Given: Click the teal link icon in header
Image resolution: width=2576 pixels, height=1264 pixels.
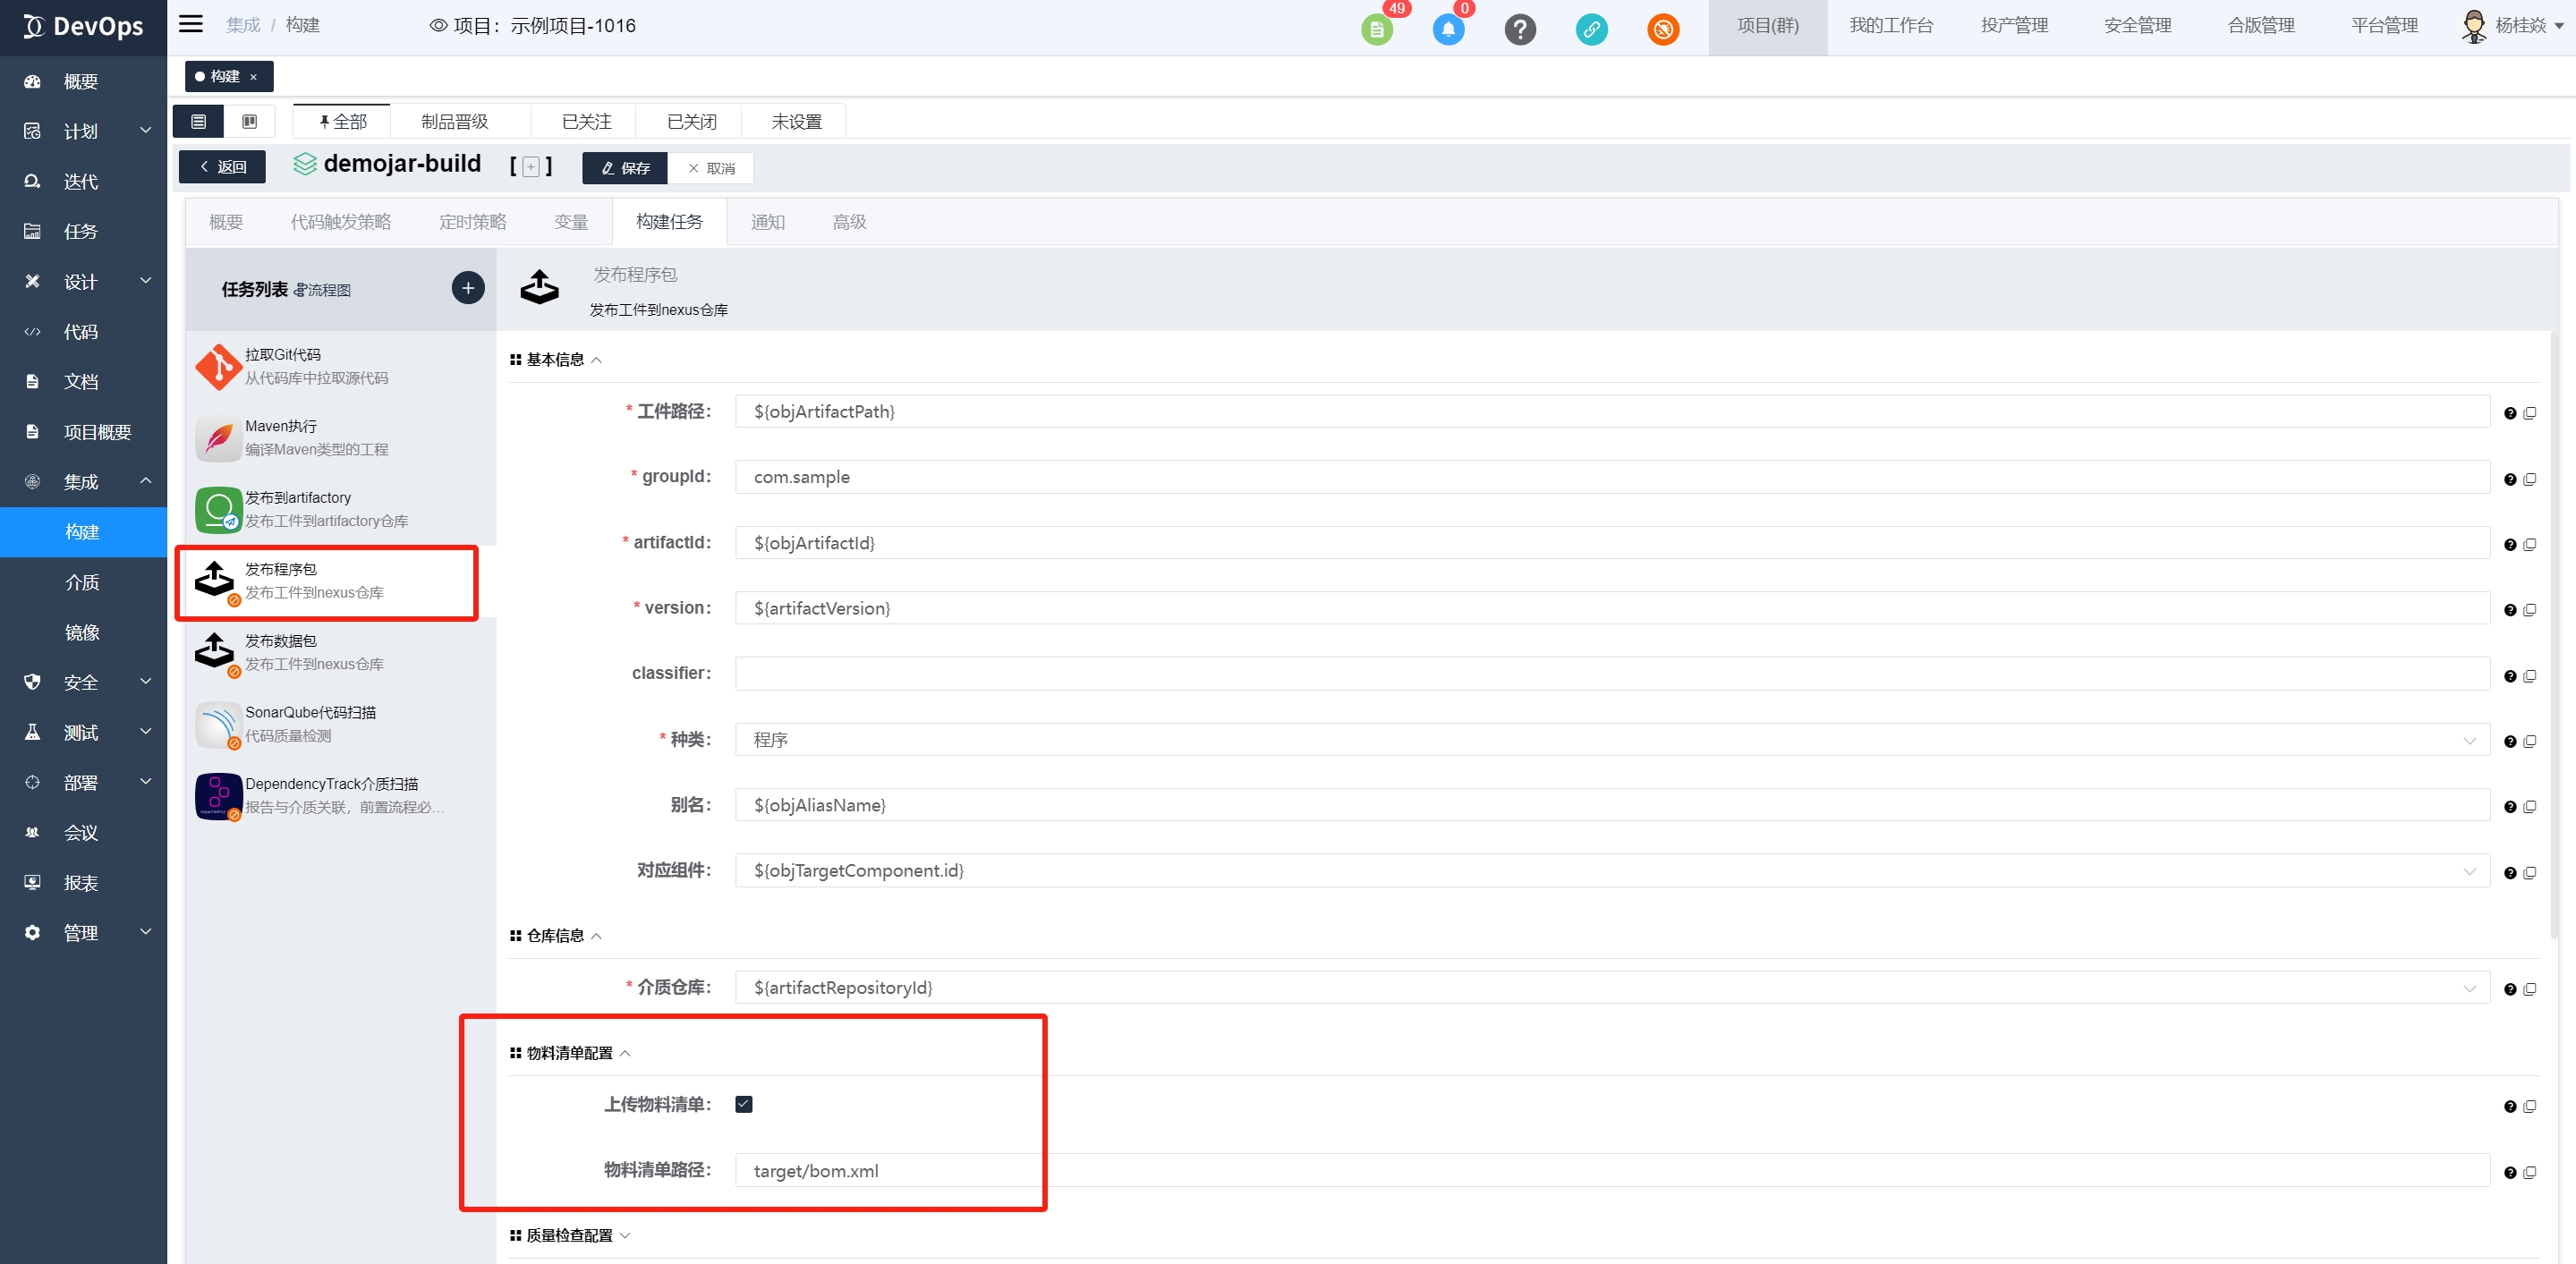Looking at the screenshot, I should (x=1591, y=29).
